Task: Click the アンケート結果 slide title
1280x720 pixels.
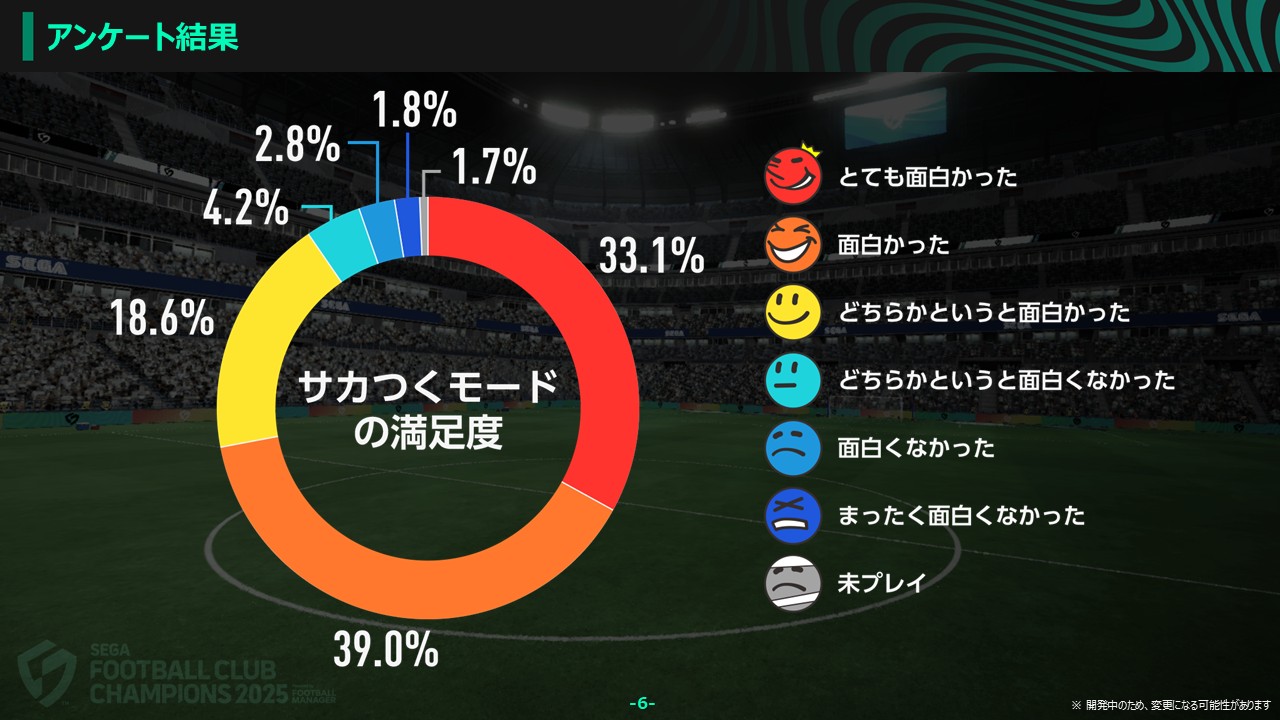Action: 142,37
